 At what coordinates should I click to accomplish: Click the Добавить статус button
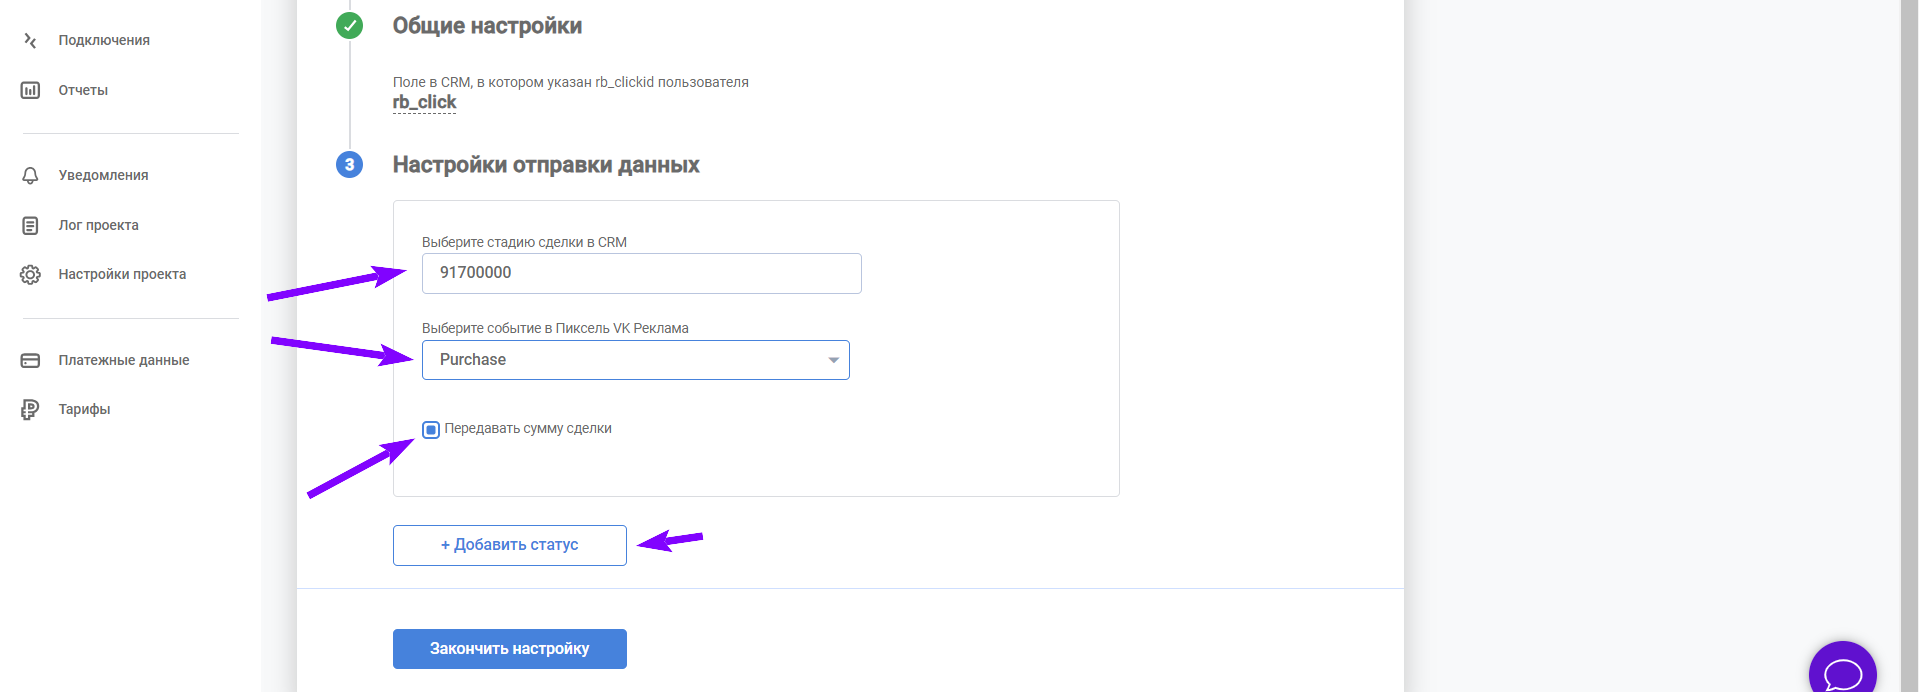coord(510,545)
